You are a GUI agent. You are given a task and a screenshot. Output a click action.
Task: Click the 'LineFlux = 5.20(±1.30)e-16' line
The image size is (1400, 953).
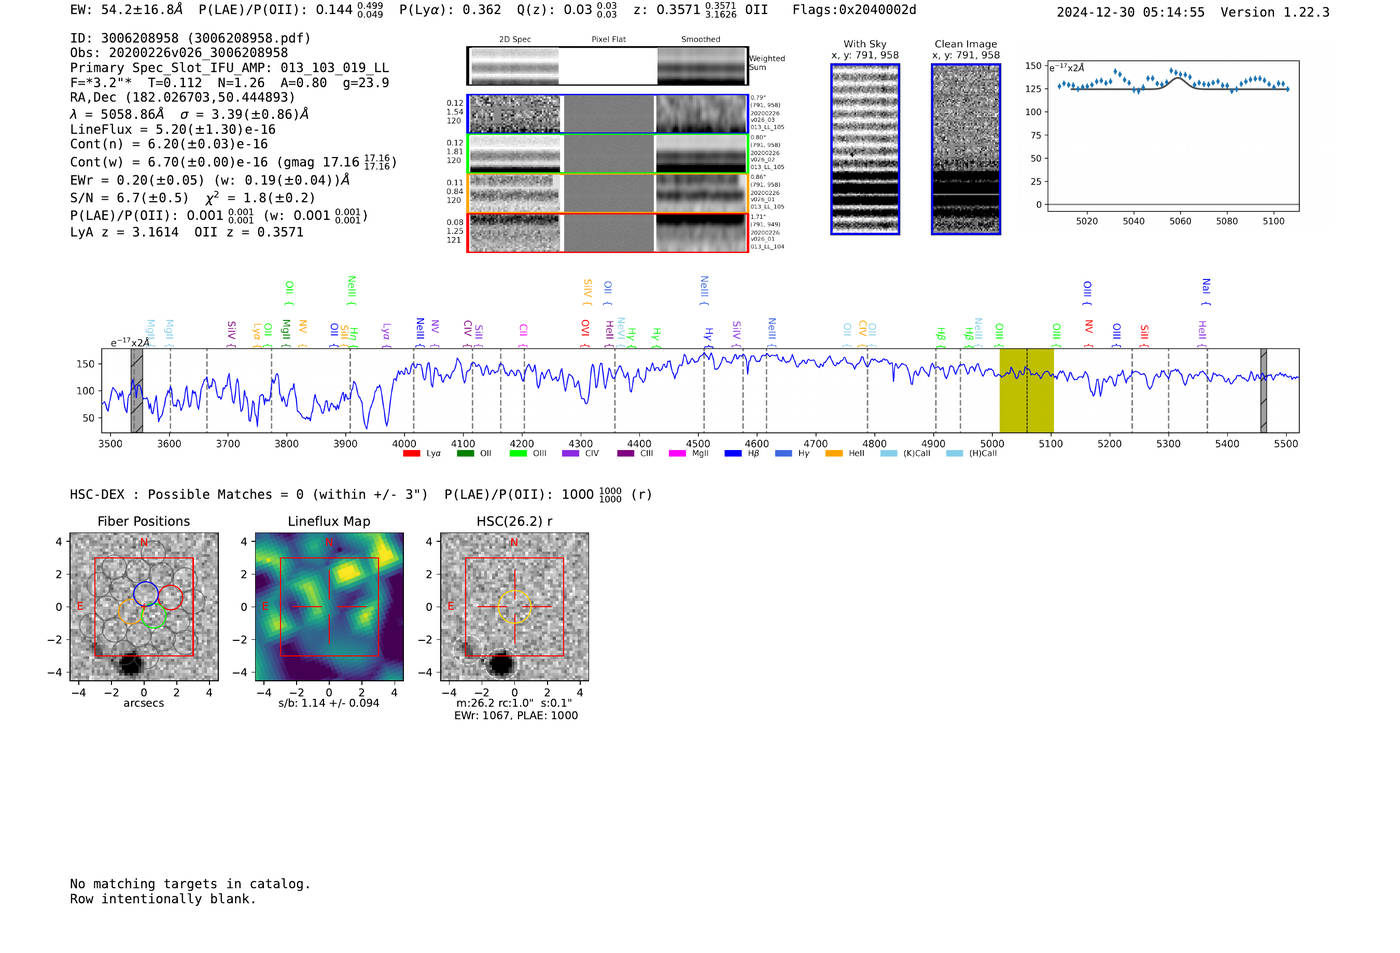(x=173, y=129)
